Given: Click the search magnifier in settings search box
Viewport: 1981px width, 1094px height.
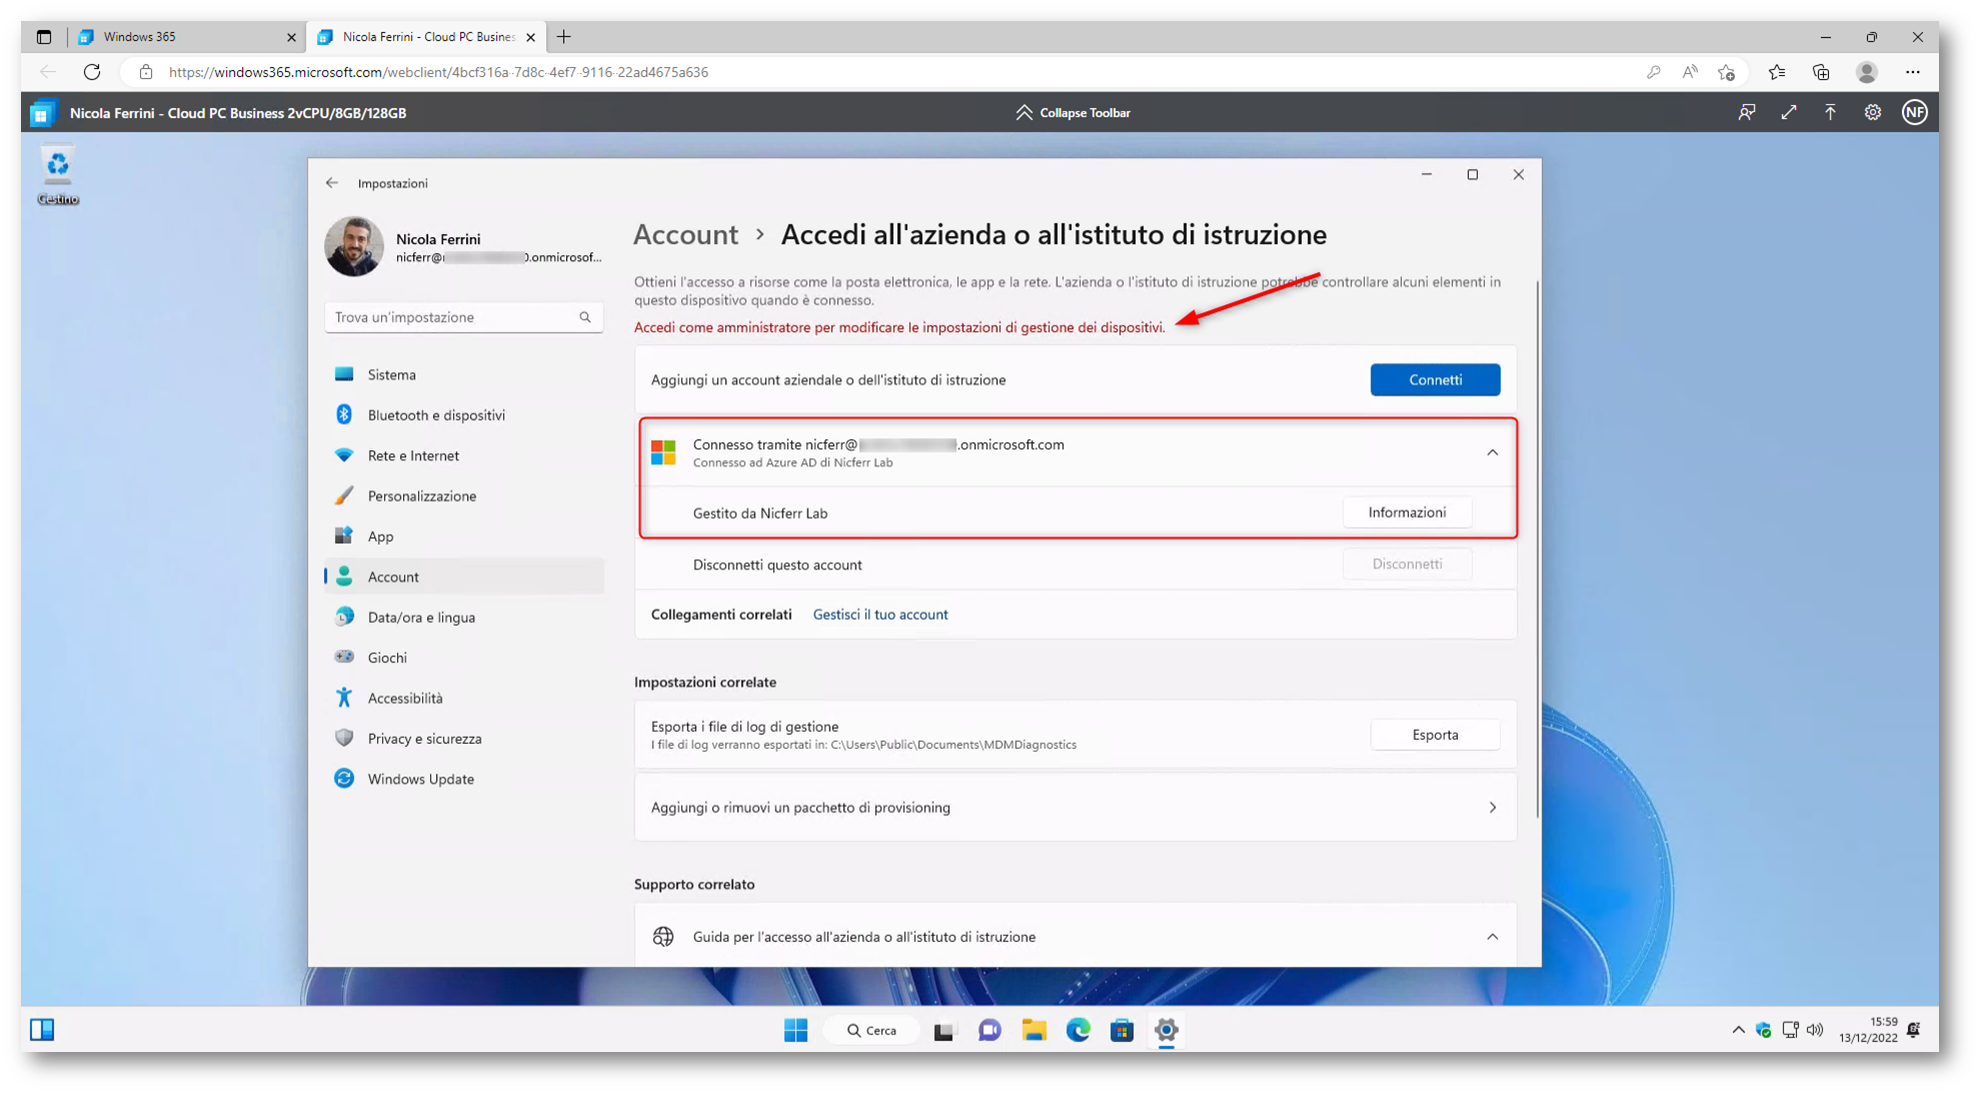Looking at the screenshot, I should coord(585,317).
